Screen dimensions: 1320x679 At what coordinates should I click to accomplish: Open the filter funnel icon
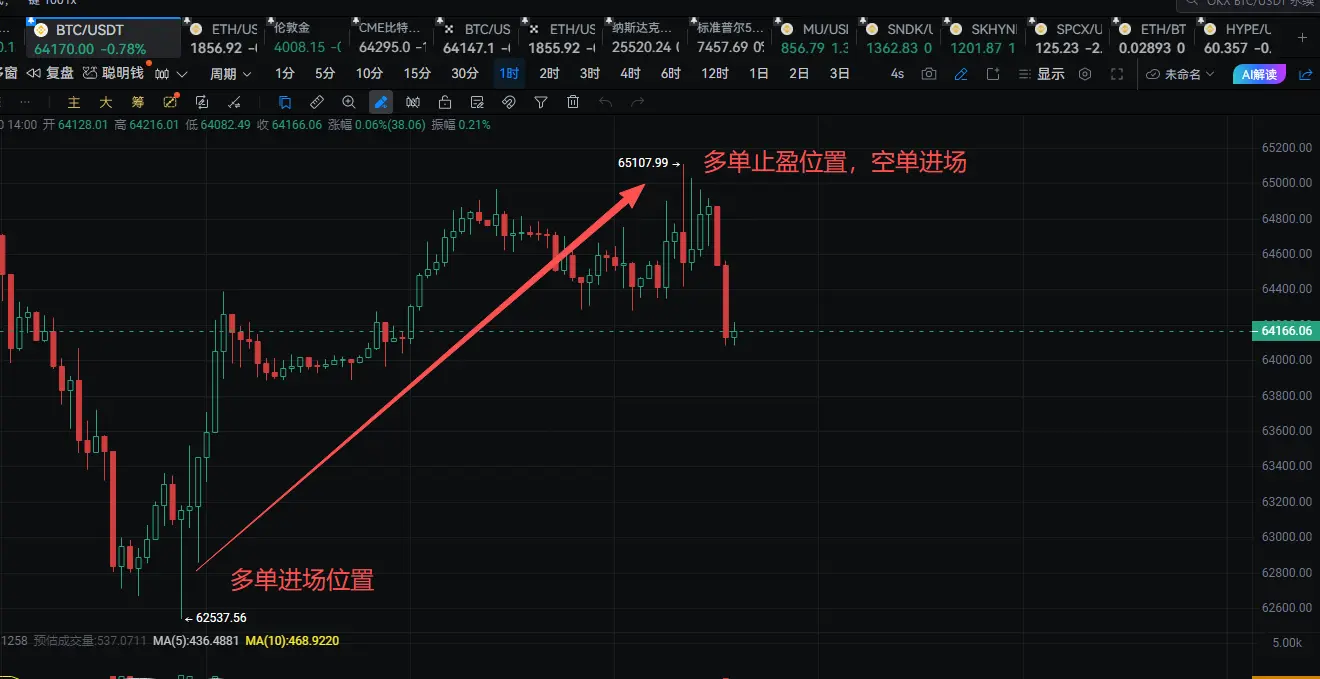point(541,102)
